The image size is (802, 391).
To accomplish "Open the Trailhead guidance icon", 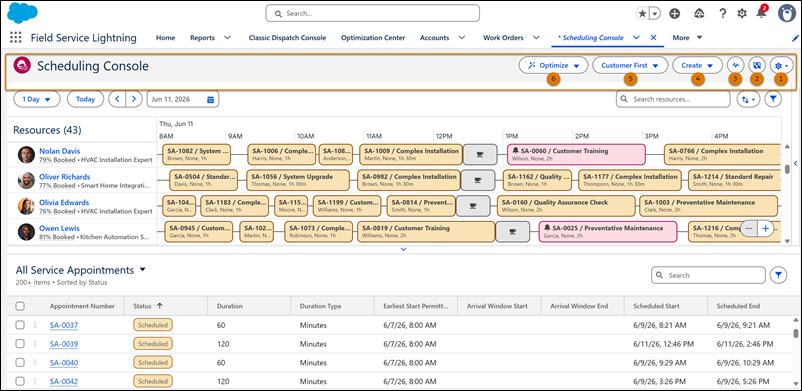I will click(700, 14).
